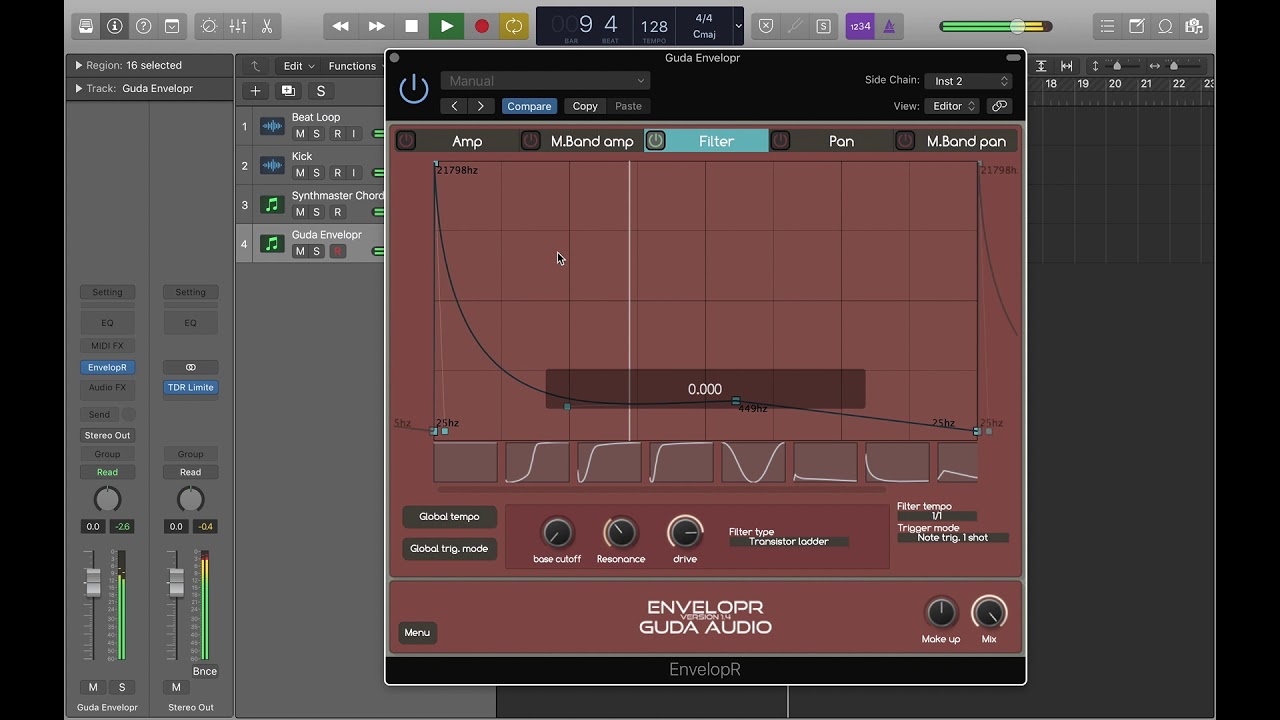Viewport: 1280px width, 720px height.
Task: Toggle the purple metronome icon
Action: [x=889, y=26]
